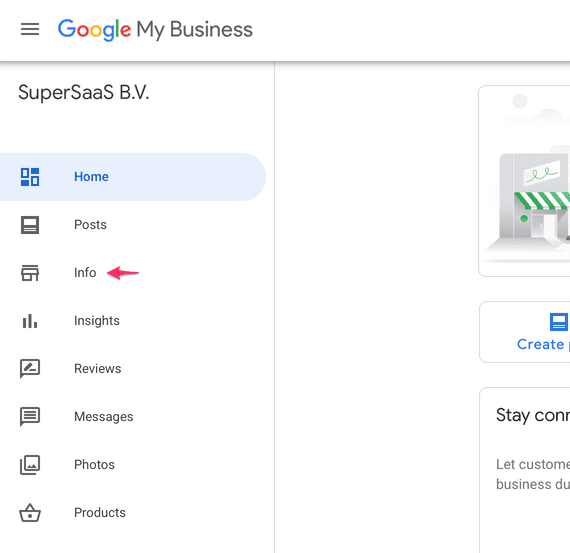The image size is (570, 553).
Task: Click the Insights bar chart icon
Action: (30, 321)
